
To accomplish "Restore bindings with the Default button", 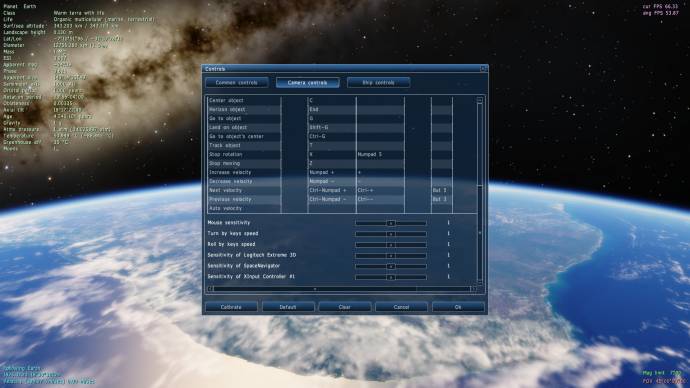I will 288,307.
